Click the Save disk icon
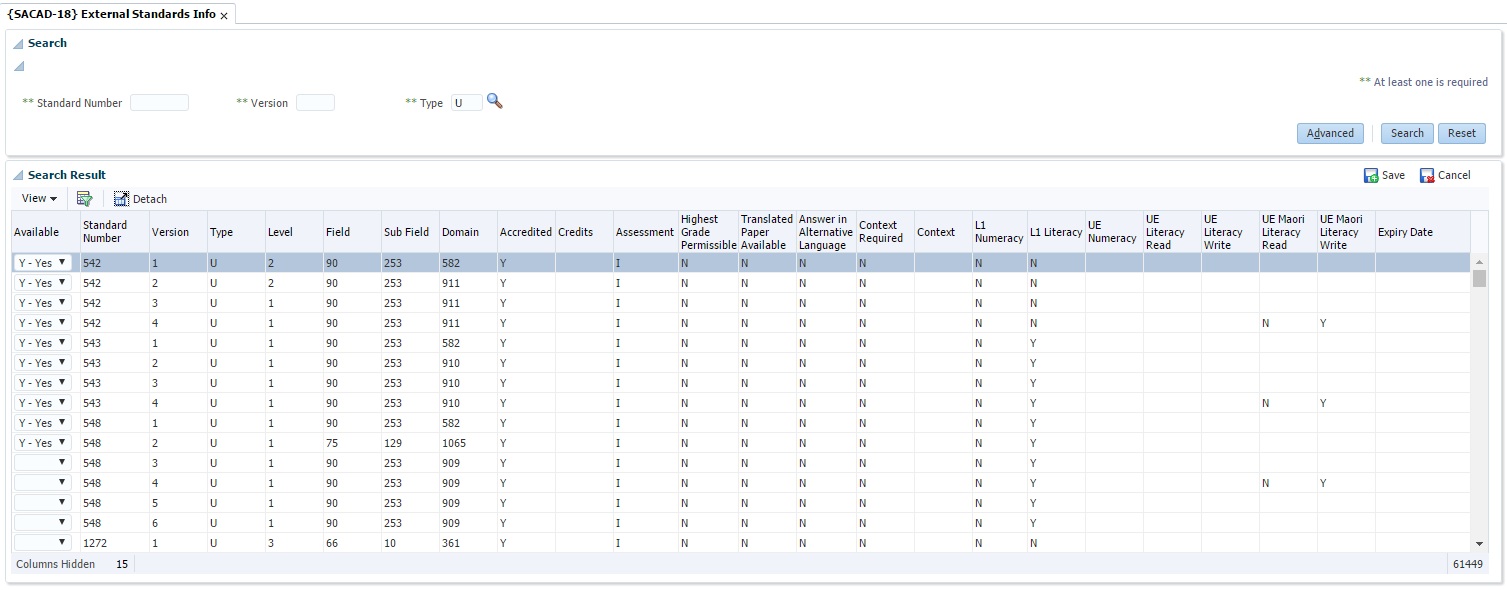The image size is (1507, 590). (x=1371, y=175)
